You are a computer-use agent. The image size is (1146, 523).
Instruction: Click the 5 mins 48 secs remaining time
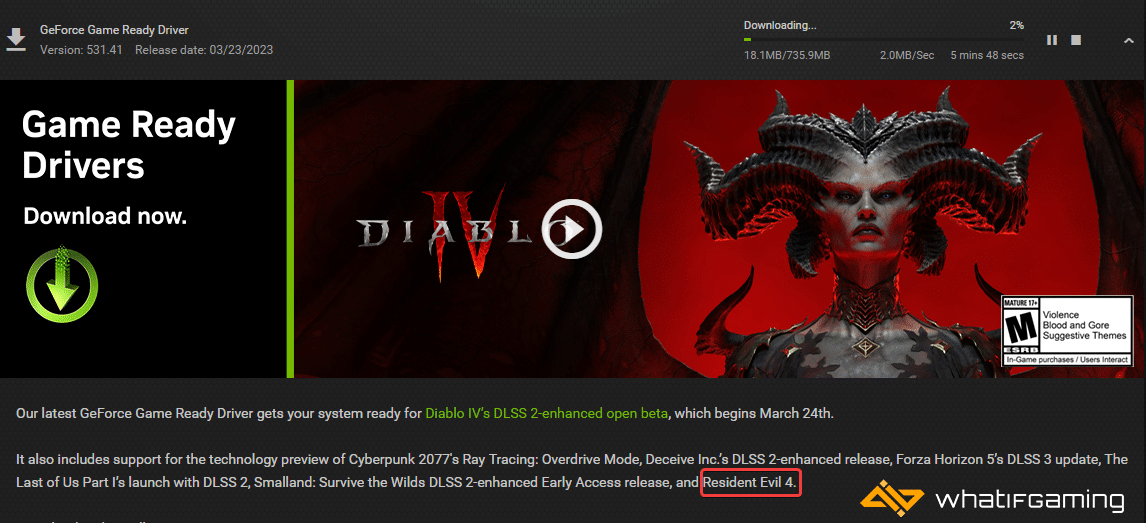pos(987,56)
